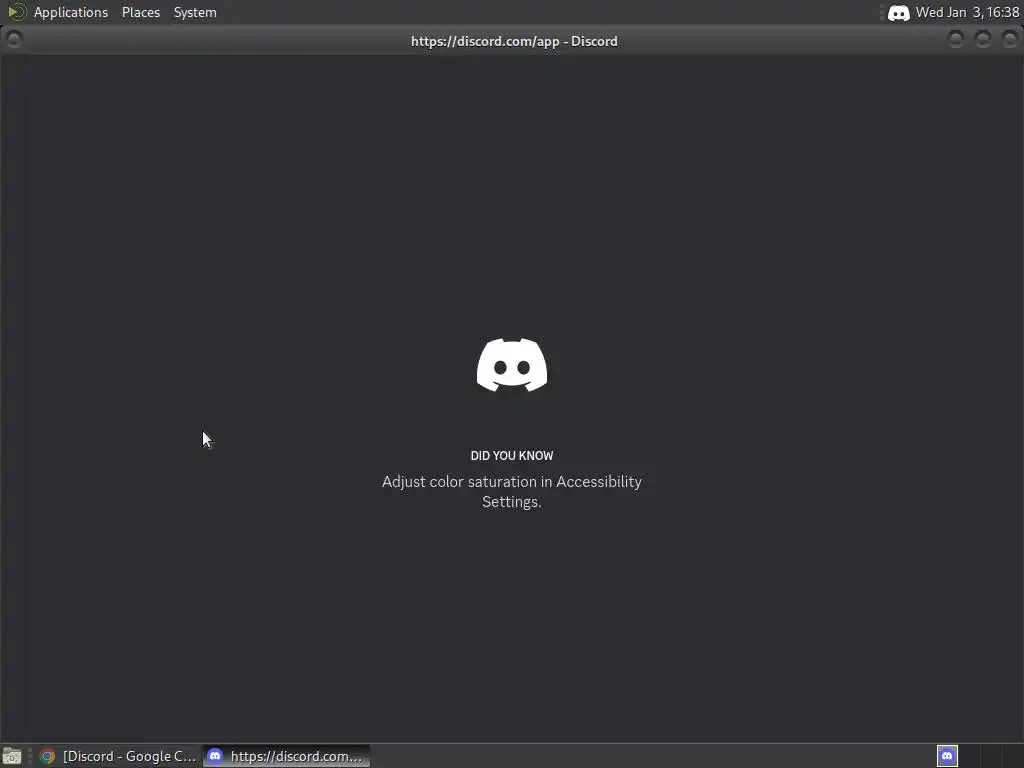Open the System menu
1024x768 pixels.
(x=195, y=12)
